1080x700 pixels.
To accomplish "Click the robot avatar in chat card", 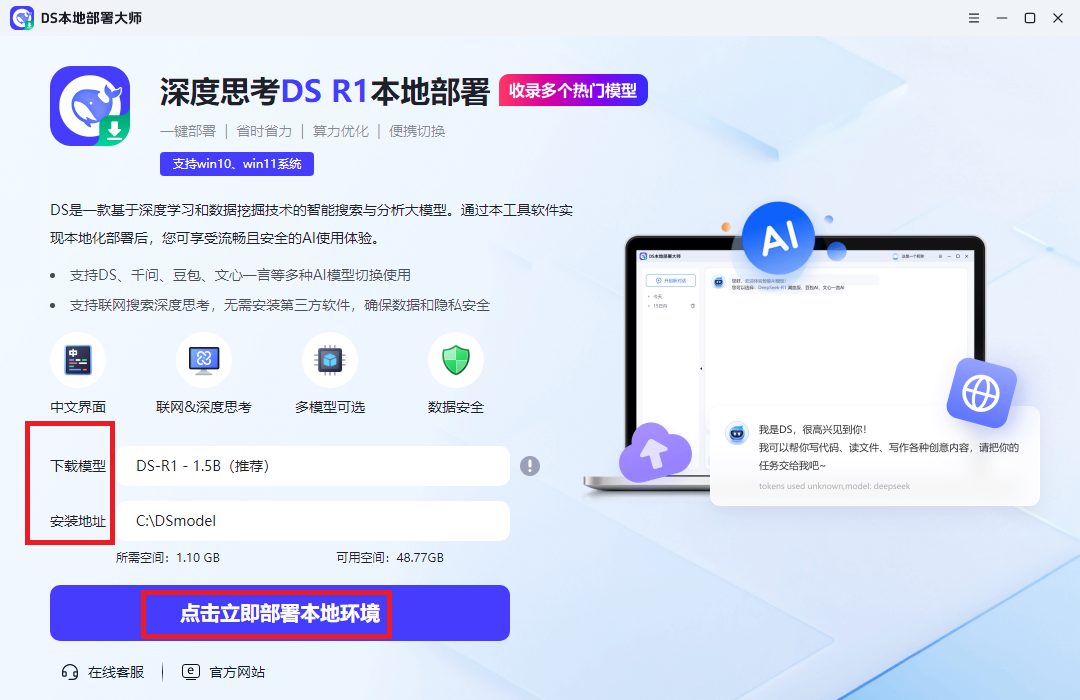I will pos(737,433).
